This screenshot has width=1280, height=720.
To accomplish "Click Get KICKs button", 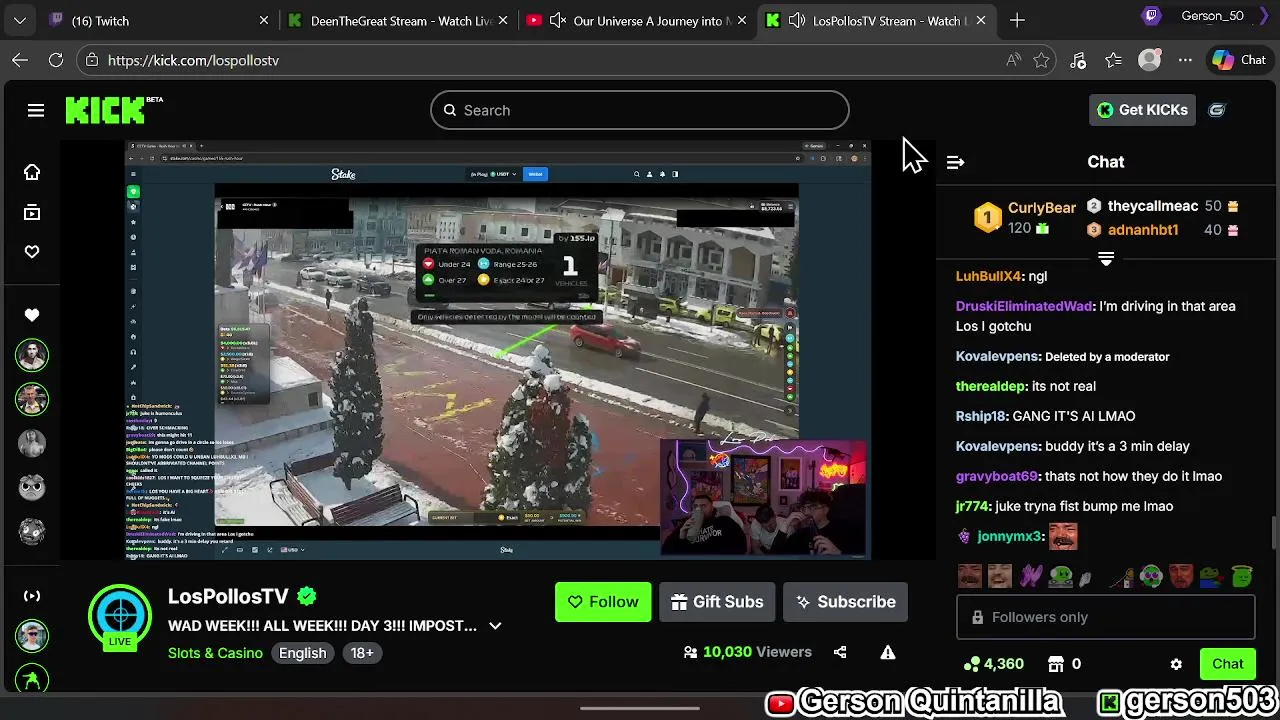I will point(1142,110).
